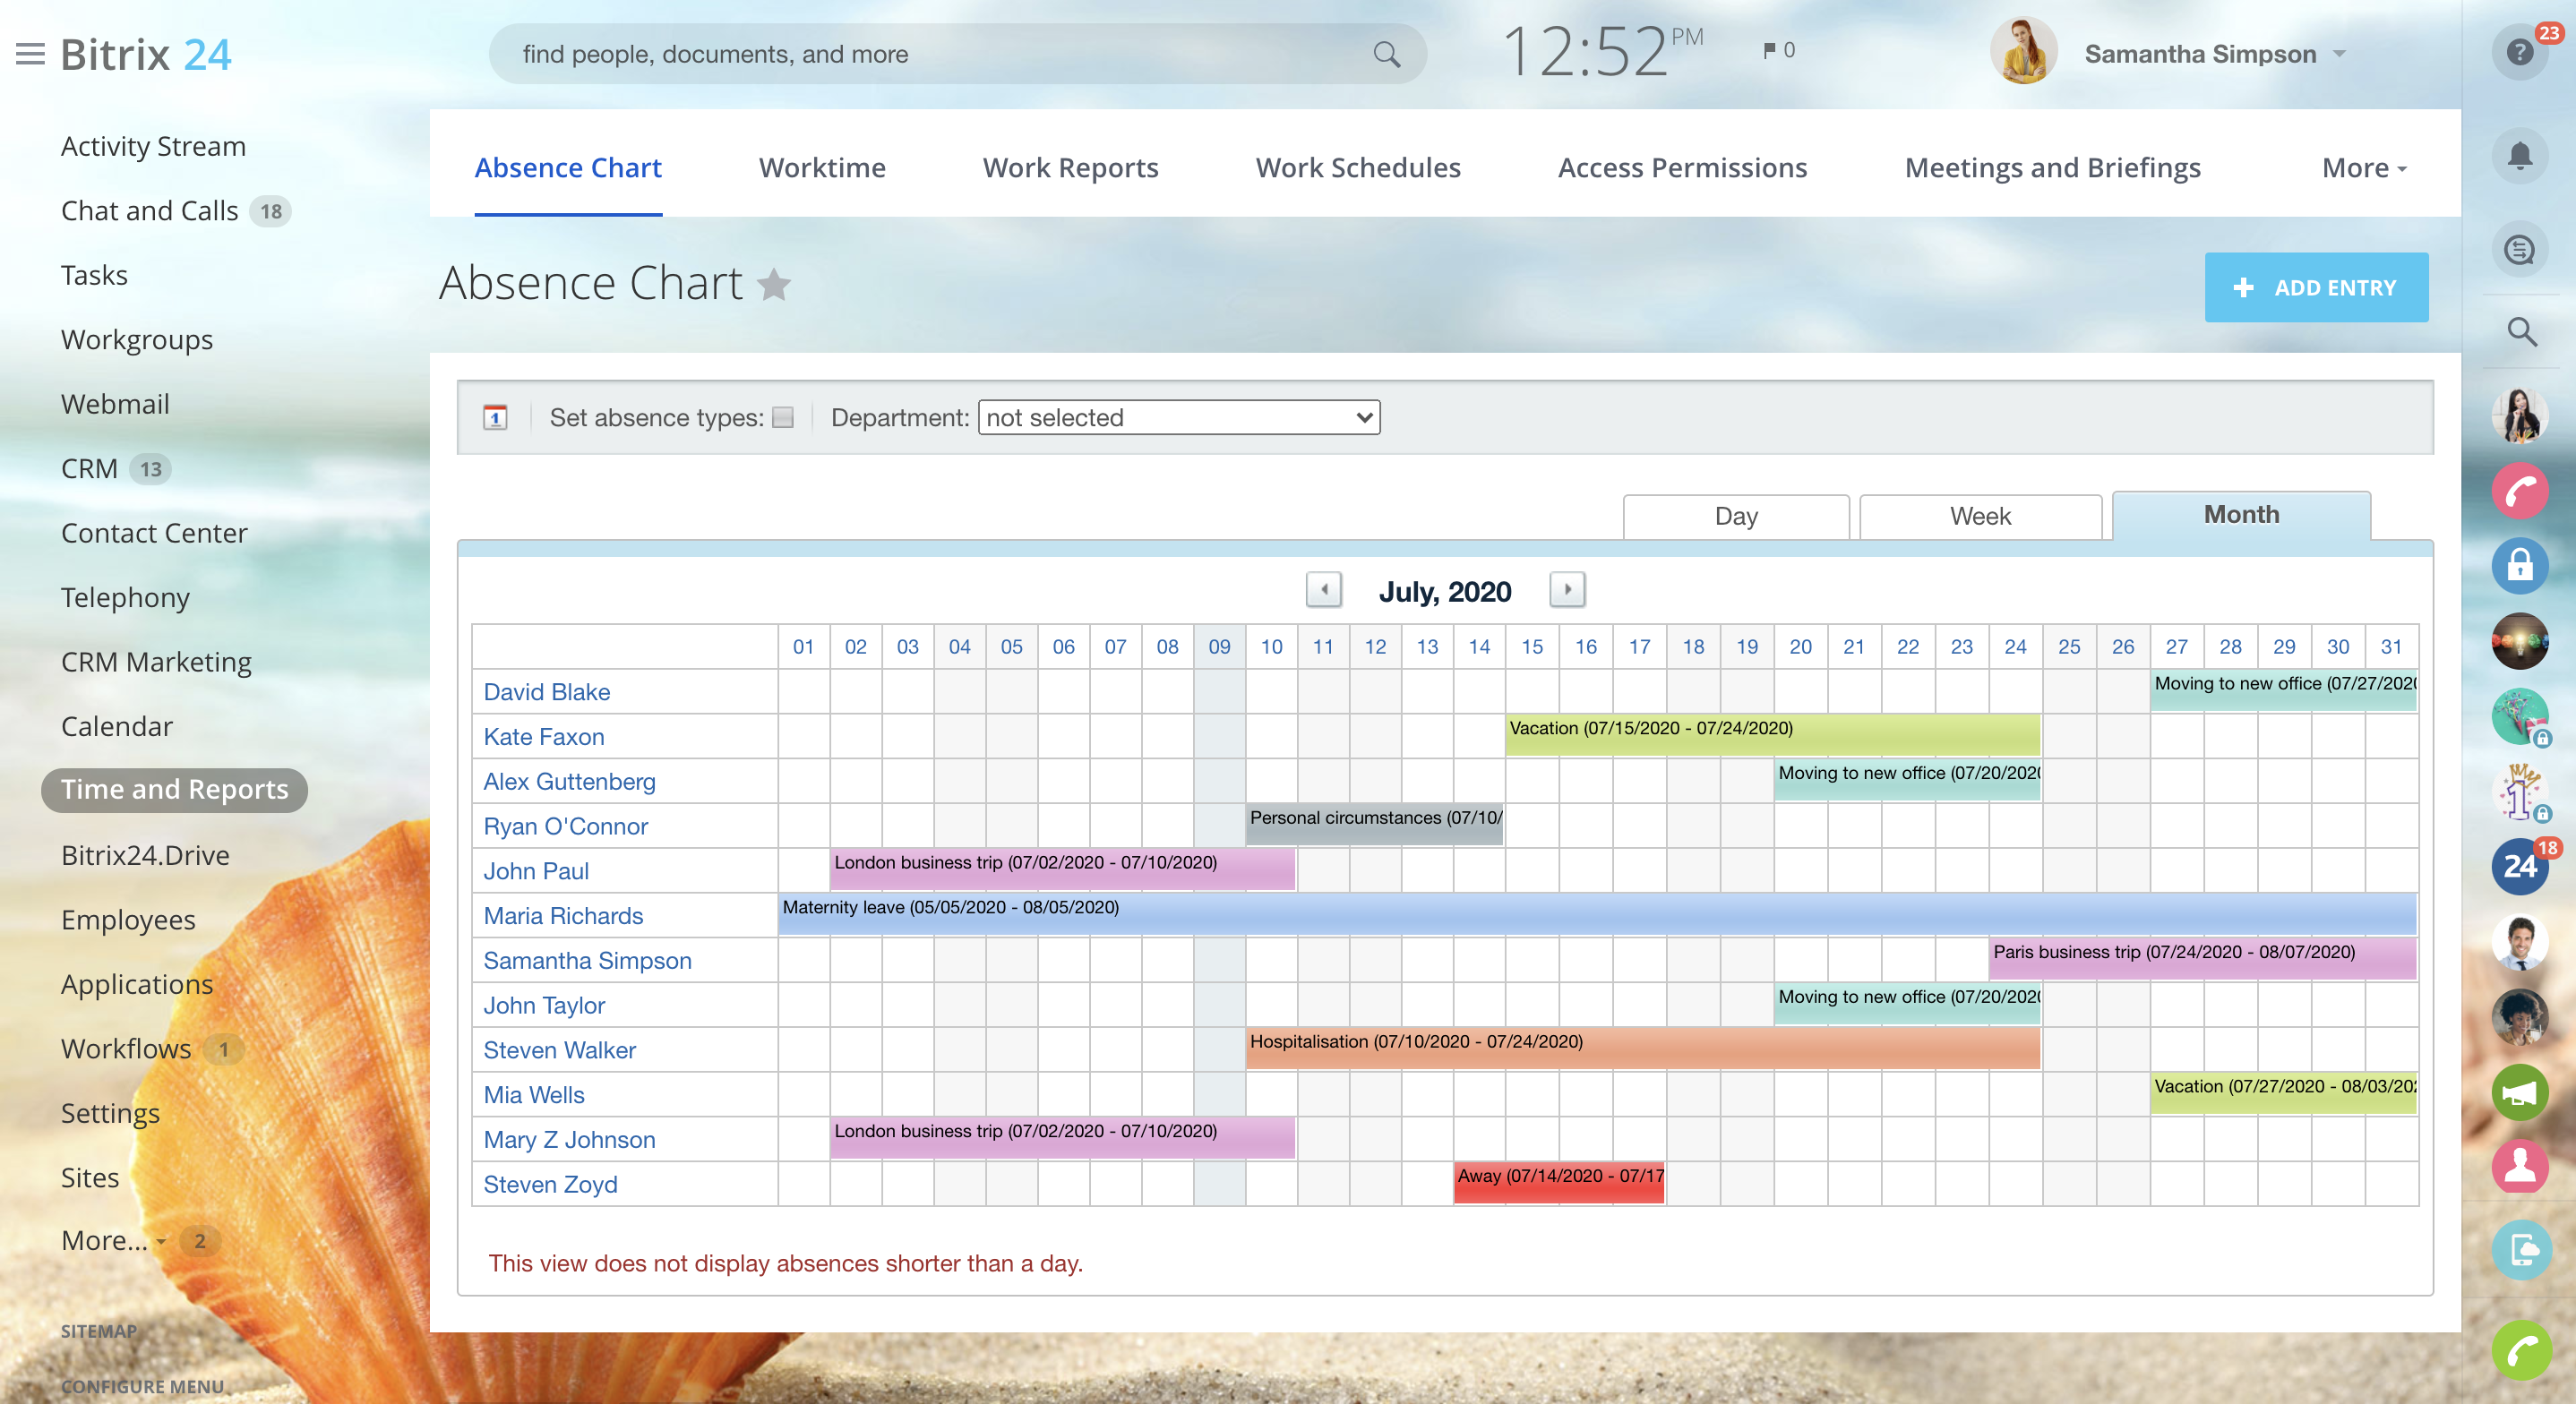Open Samantha Simpson user menu arrow
This screenshot has height=1404, width=2576.
click(2339, 54)
